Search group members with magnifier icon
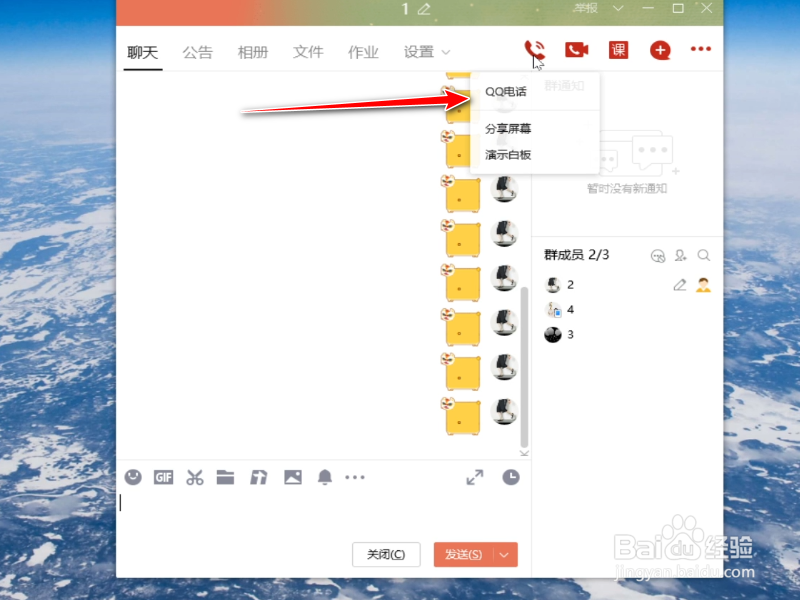This screenshot has height=600, width=800. coord(704,255)
